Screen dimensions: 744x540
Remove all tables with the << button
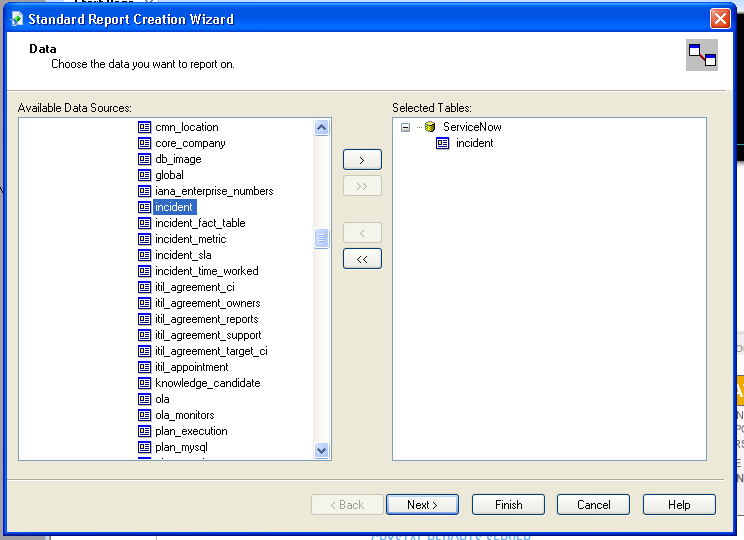(362, 259)
